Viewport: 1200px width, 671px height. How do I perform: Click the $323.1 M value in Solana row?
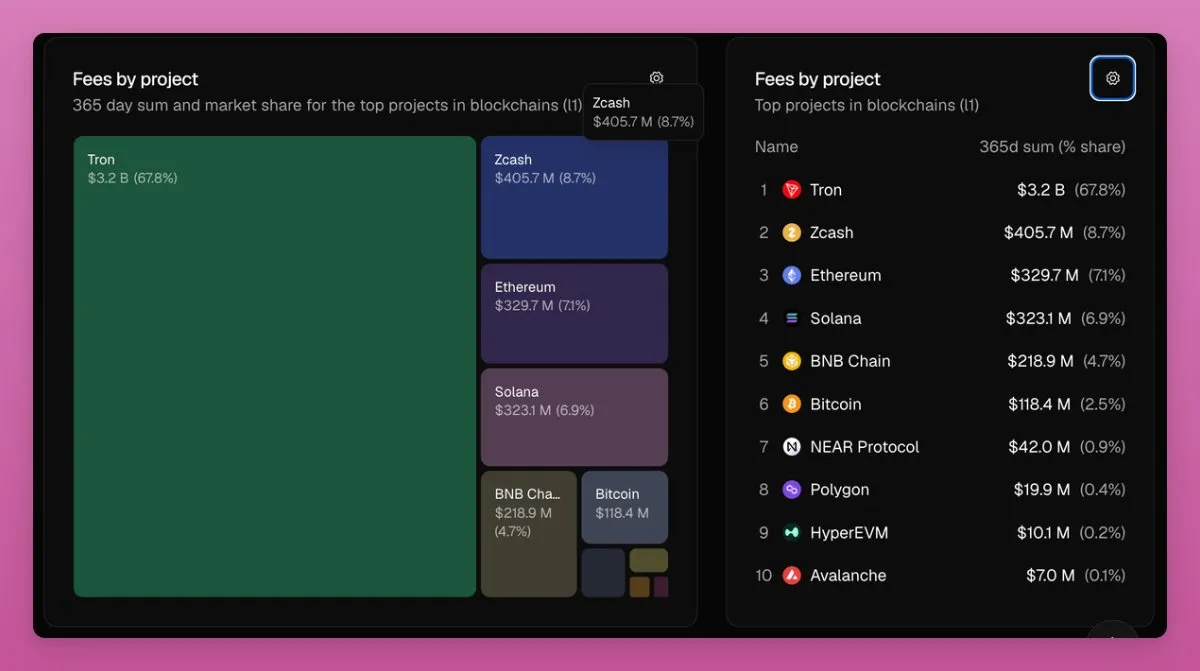1039,319
